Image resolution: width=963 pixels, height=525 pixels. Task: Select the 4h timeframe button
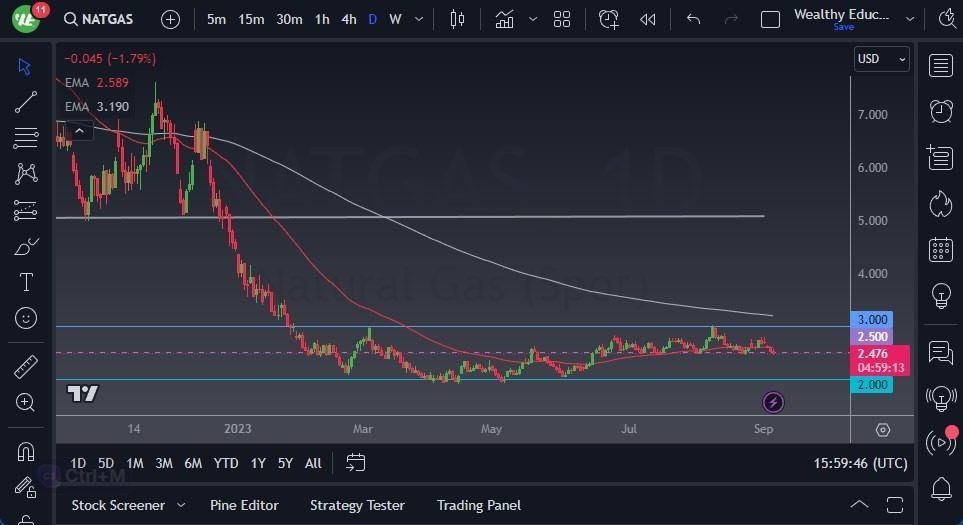pyautogui.click(x=349, y=20)
